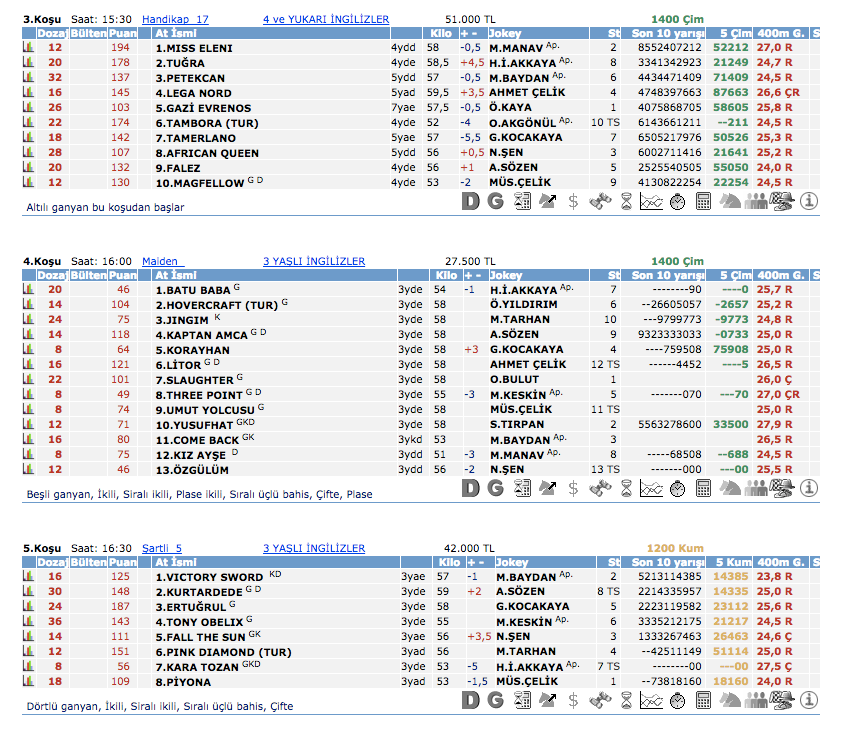Open the Şartli 5 link
The width and height of the screenshot is (857, 731).
click(x=162, y=548)
